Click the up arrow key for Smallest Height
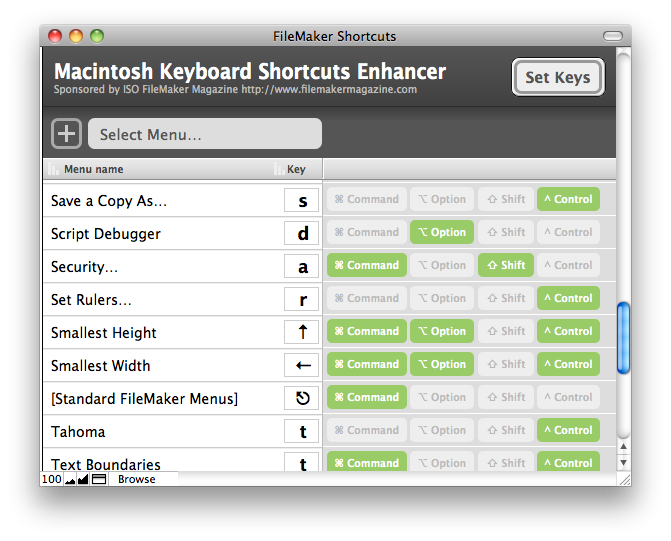Screen dimensions: 671x541 click(302, 332)
